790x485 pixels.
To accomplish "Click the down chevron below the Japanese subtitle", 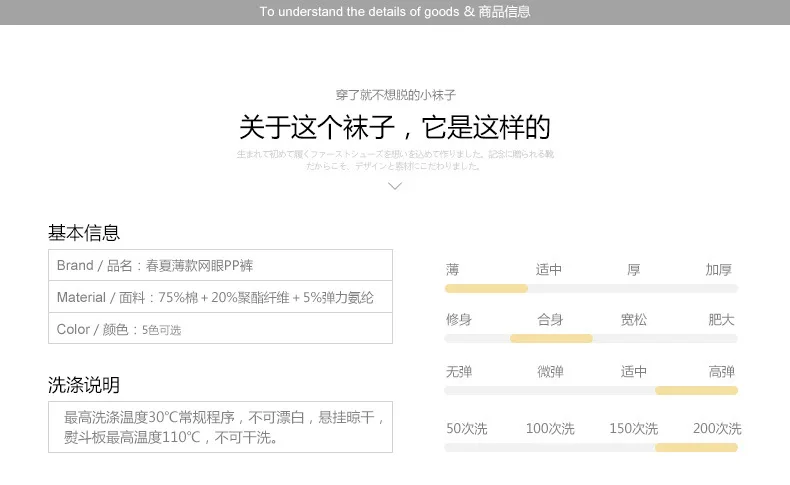I will pos(395,186).
